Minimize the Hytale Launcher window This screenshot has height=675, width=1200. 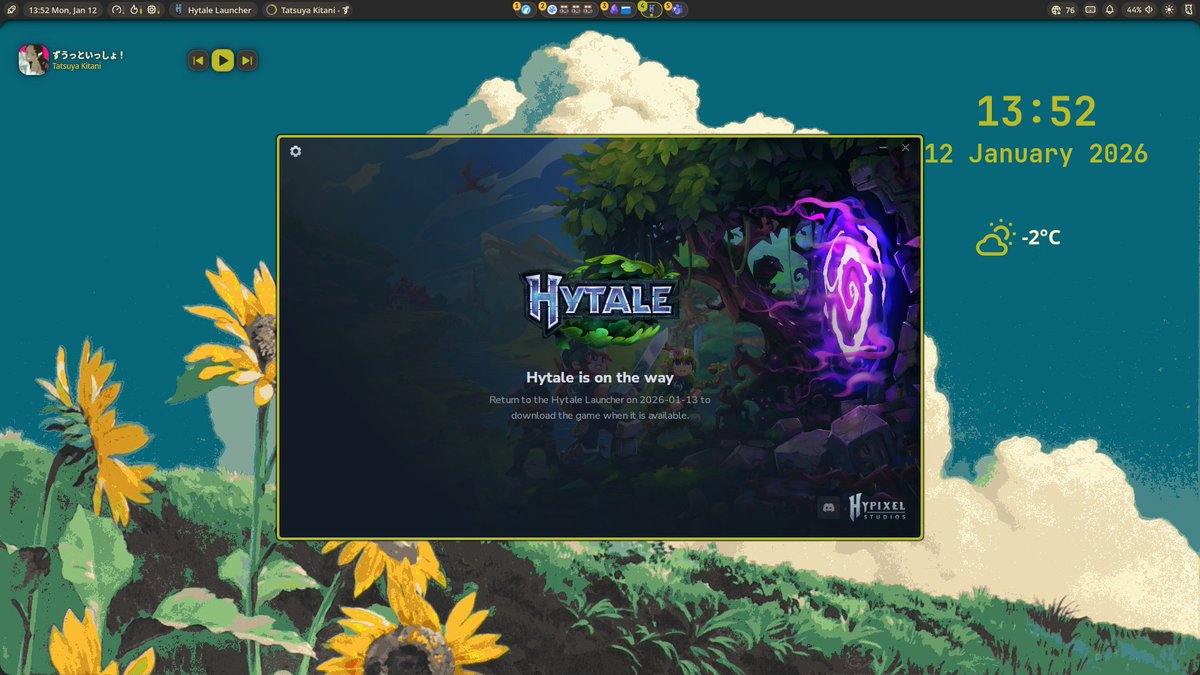pyautogui.click(x=883, y=148)
